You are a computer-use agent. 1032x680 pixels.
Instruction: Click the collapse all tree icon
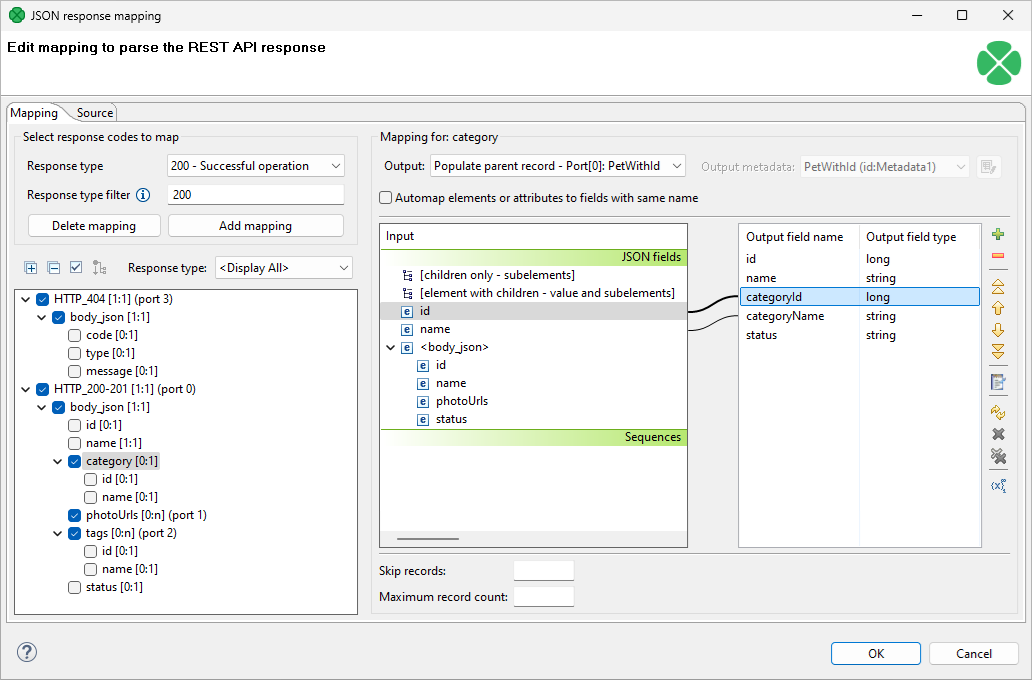[53, 268]
